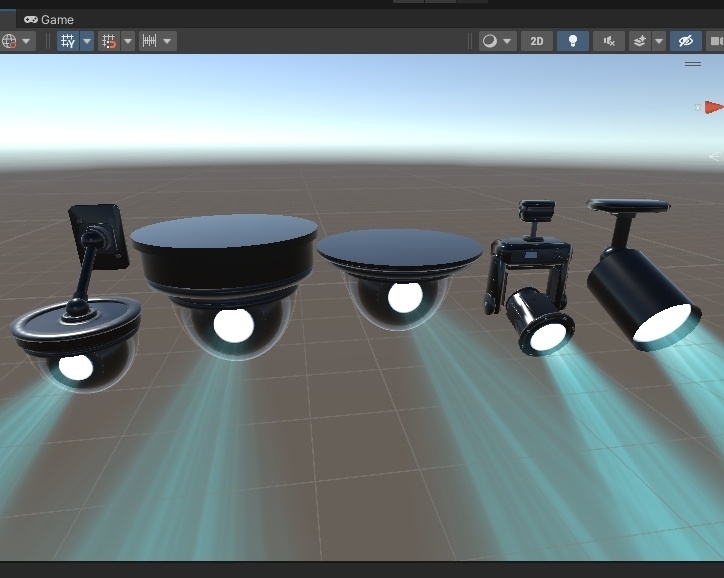
Task: Toggle the global handle rotation globe icon
Action: click(9, 41)
